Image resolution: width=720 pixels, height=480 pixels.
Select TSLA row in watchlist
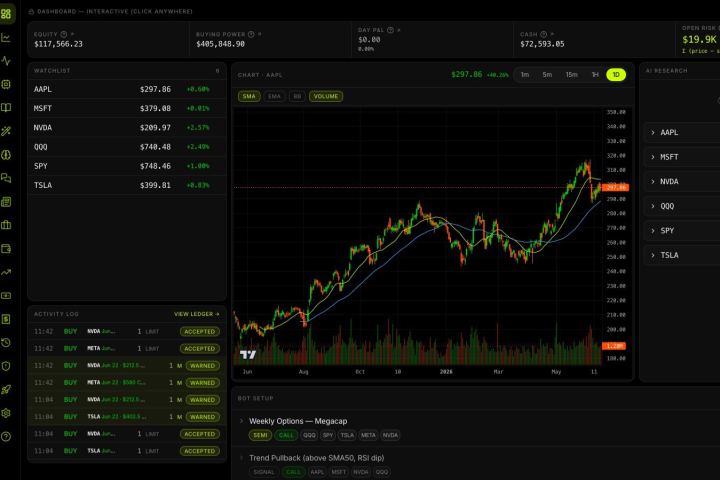[x=127, y=185]
